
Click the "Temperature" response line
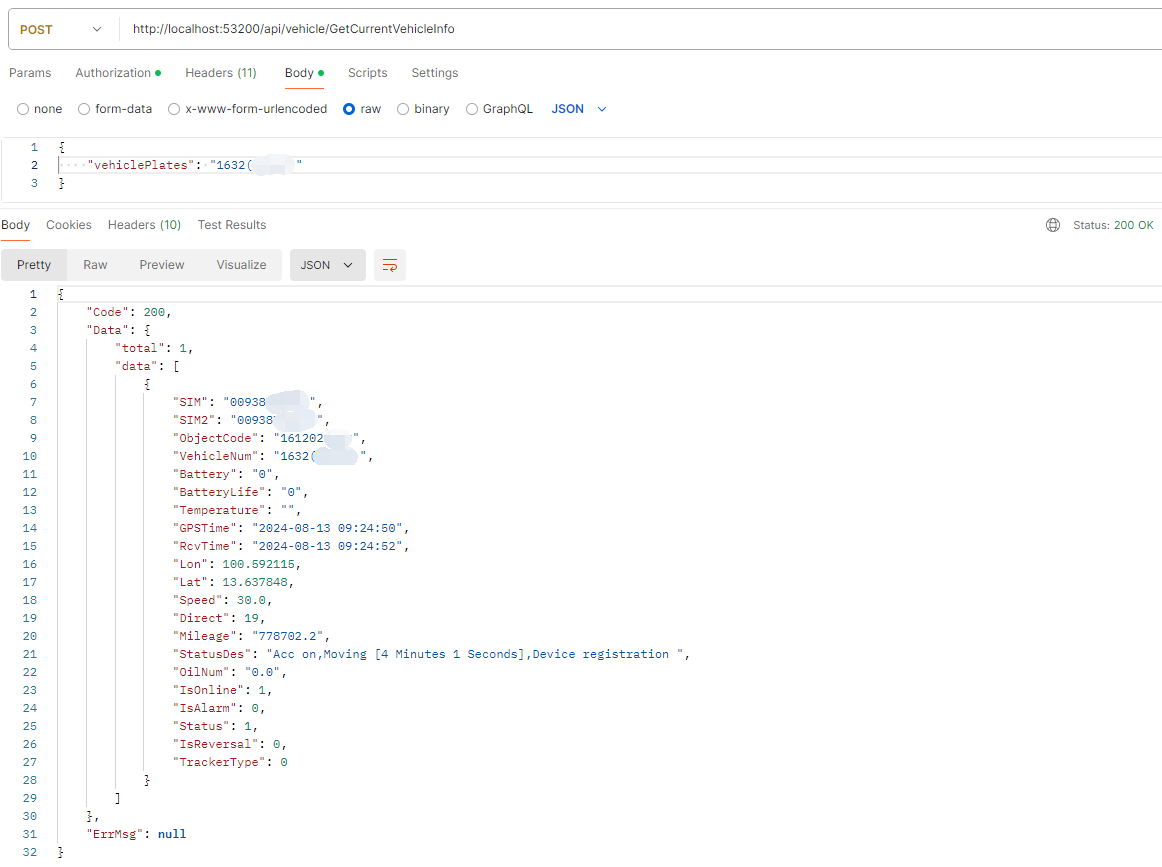pos(236,511)
